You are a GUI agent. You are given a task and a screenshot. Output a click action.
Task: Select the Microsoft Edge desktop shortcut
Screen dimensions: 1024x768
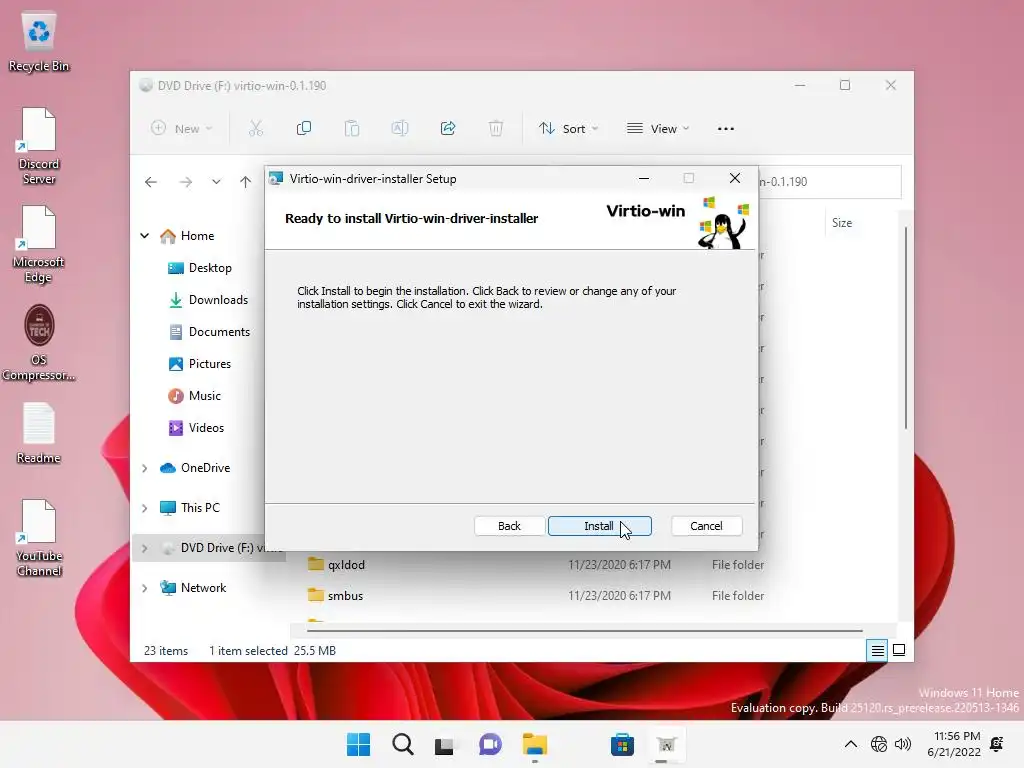(39, 244)
